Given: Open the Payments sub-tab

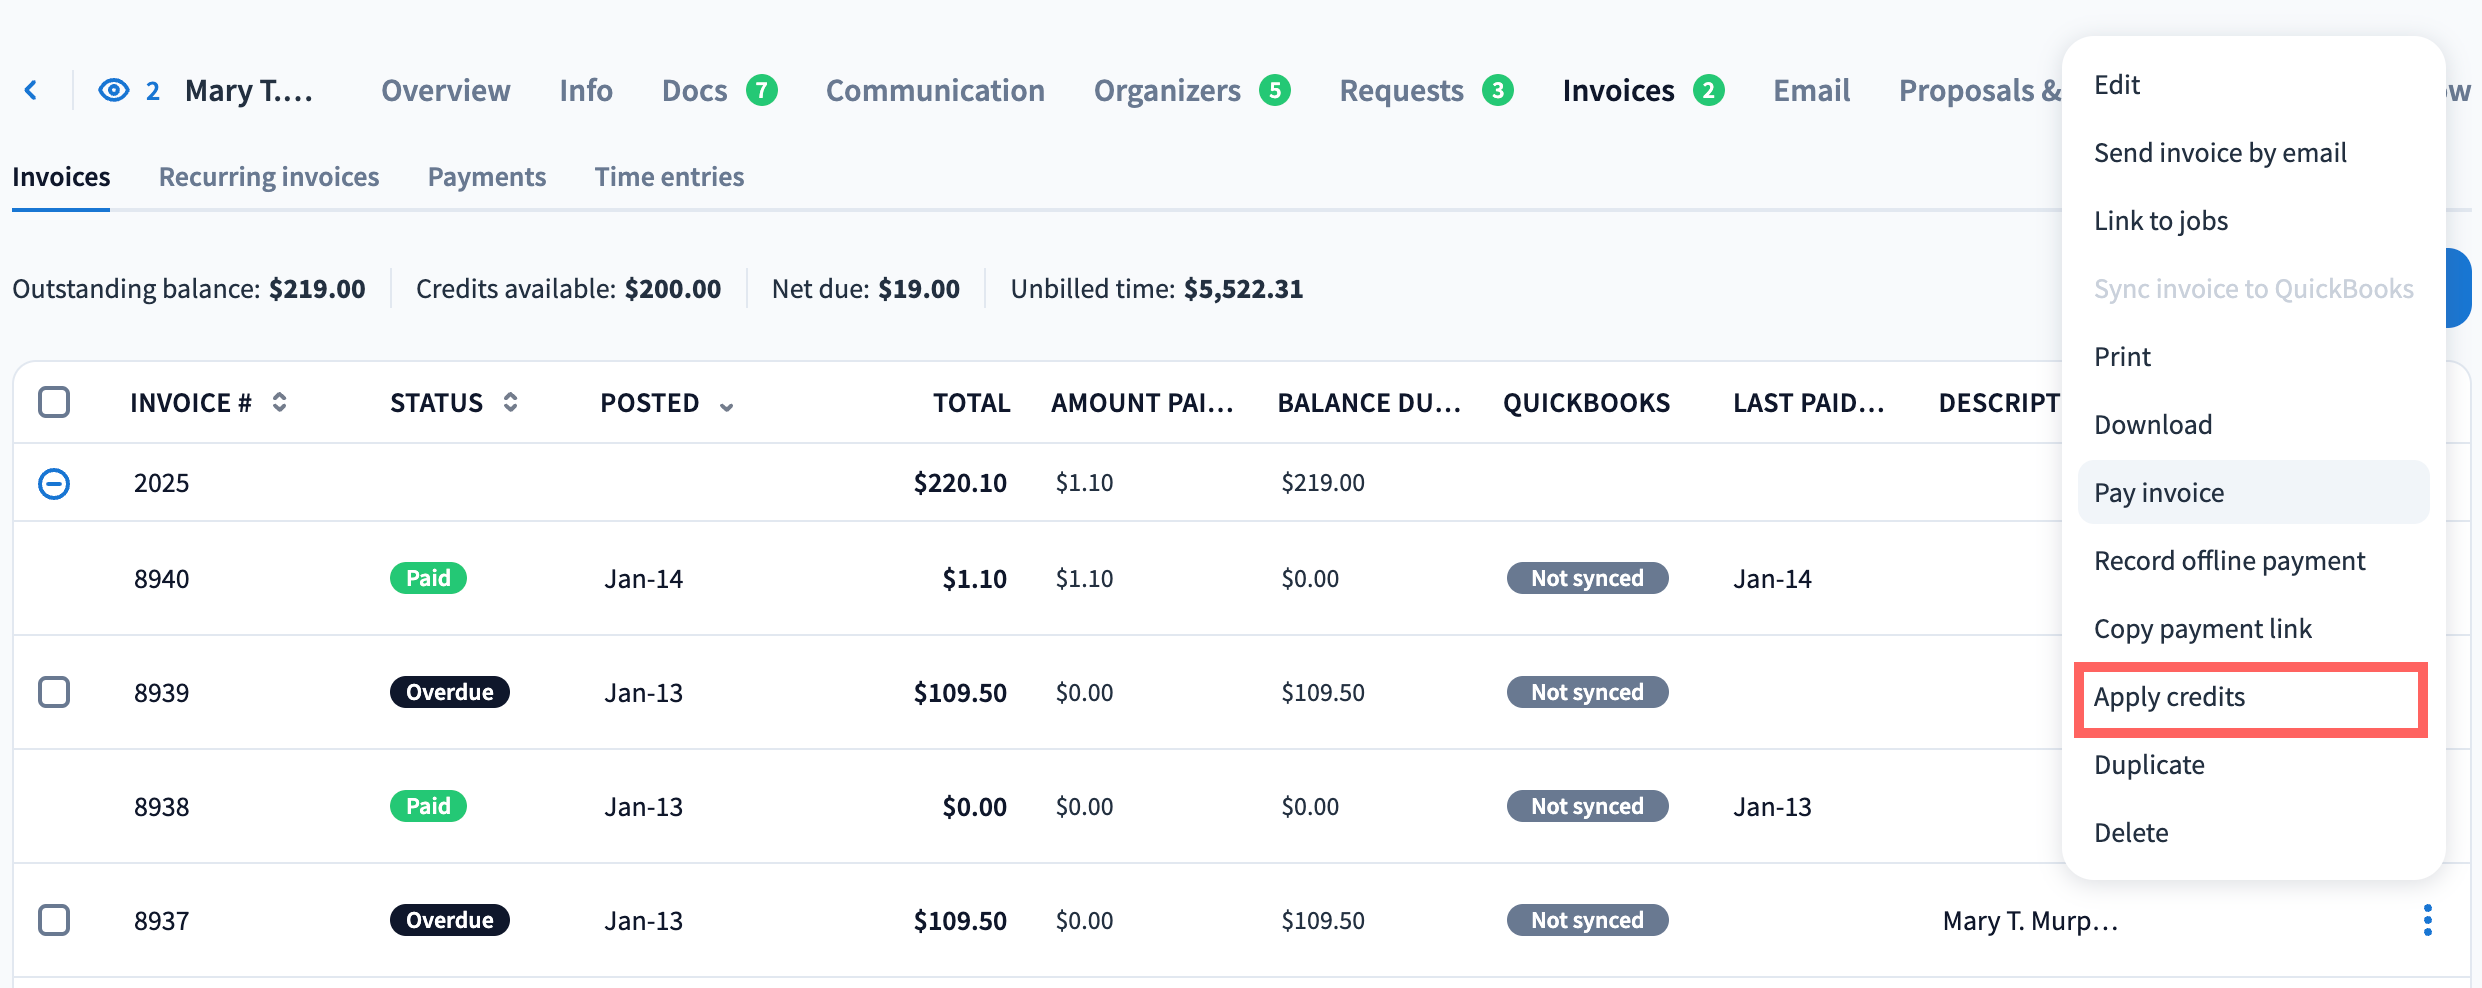Looking at the screenshot, I should tap(487, 177).
